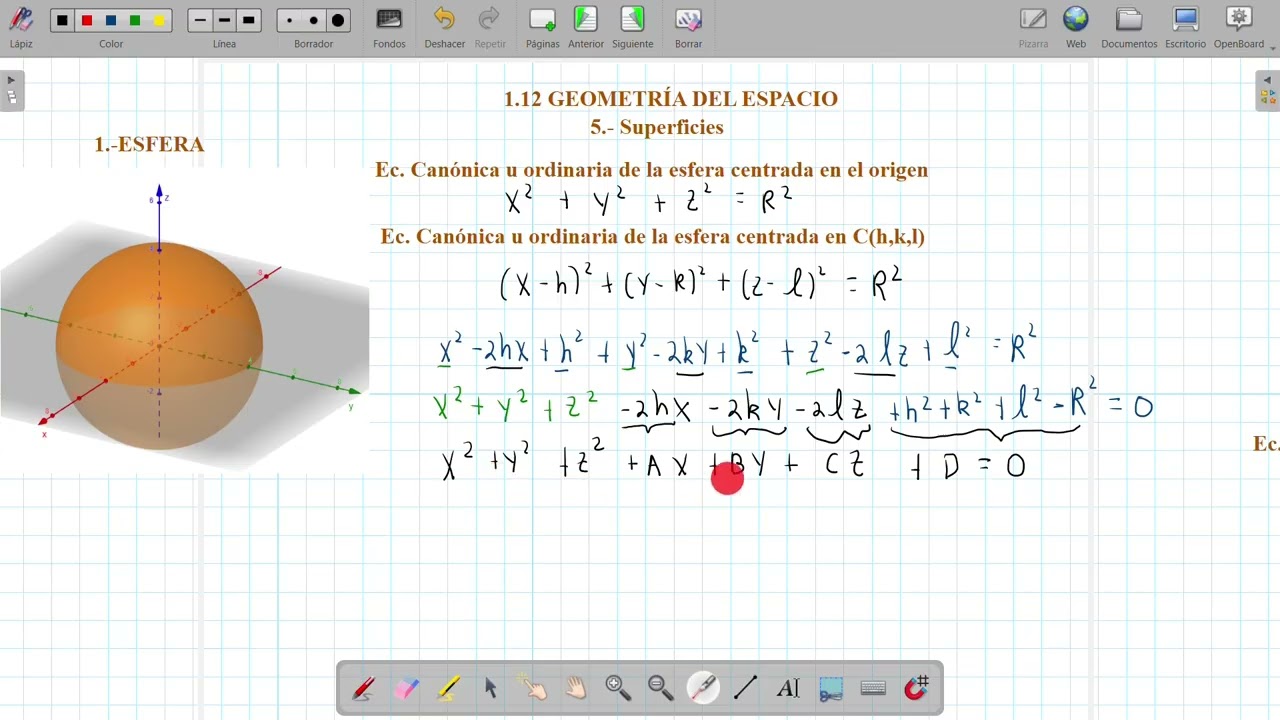
Task: Open the Documentos mode
Action: [1129, 27]
